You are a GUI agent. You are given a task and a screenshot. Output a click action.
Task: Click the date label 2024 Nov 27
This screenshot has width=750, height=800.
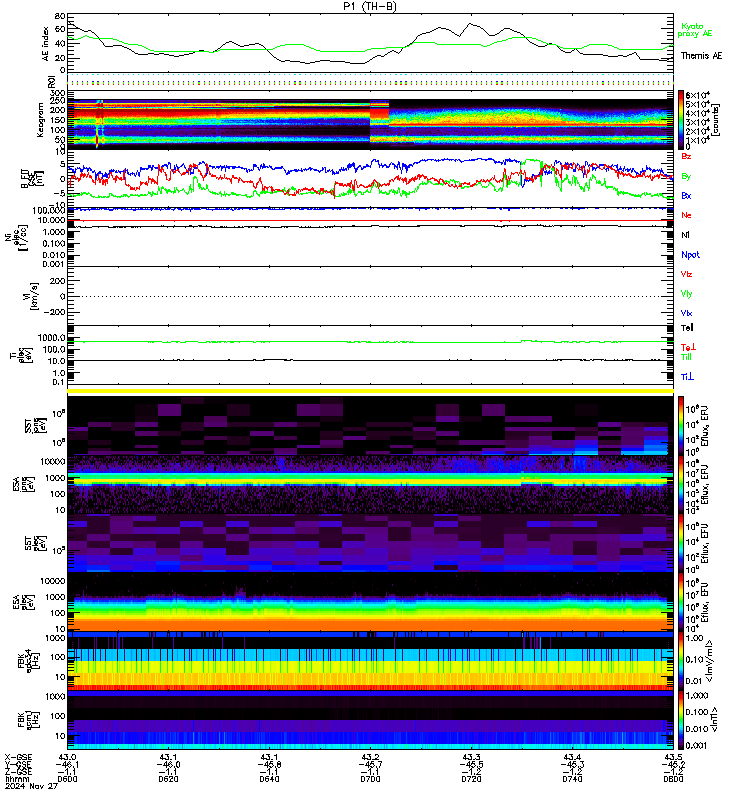tap(32, 786)
